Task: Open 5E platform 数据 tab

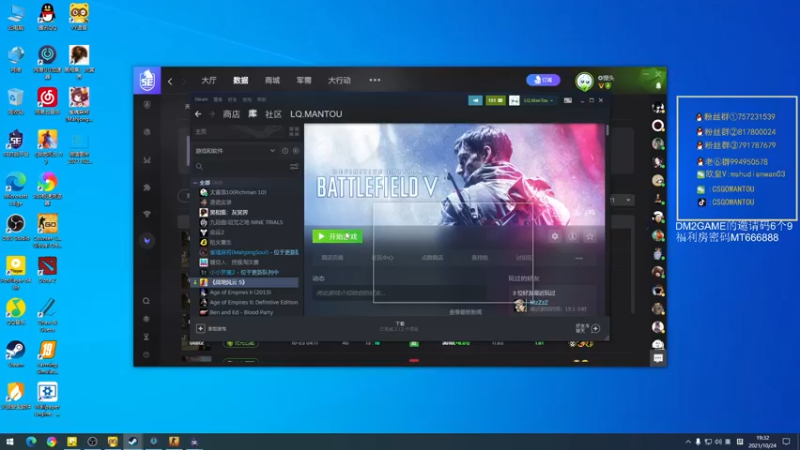Action: [x=240, y=80]
